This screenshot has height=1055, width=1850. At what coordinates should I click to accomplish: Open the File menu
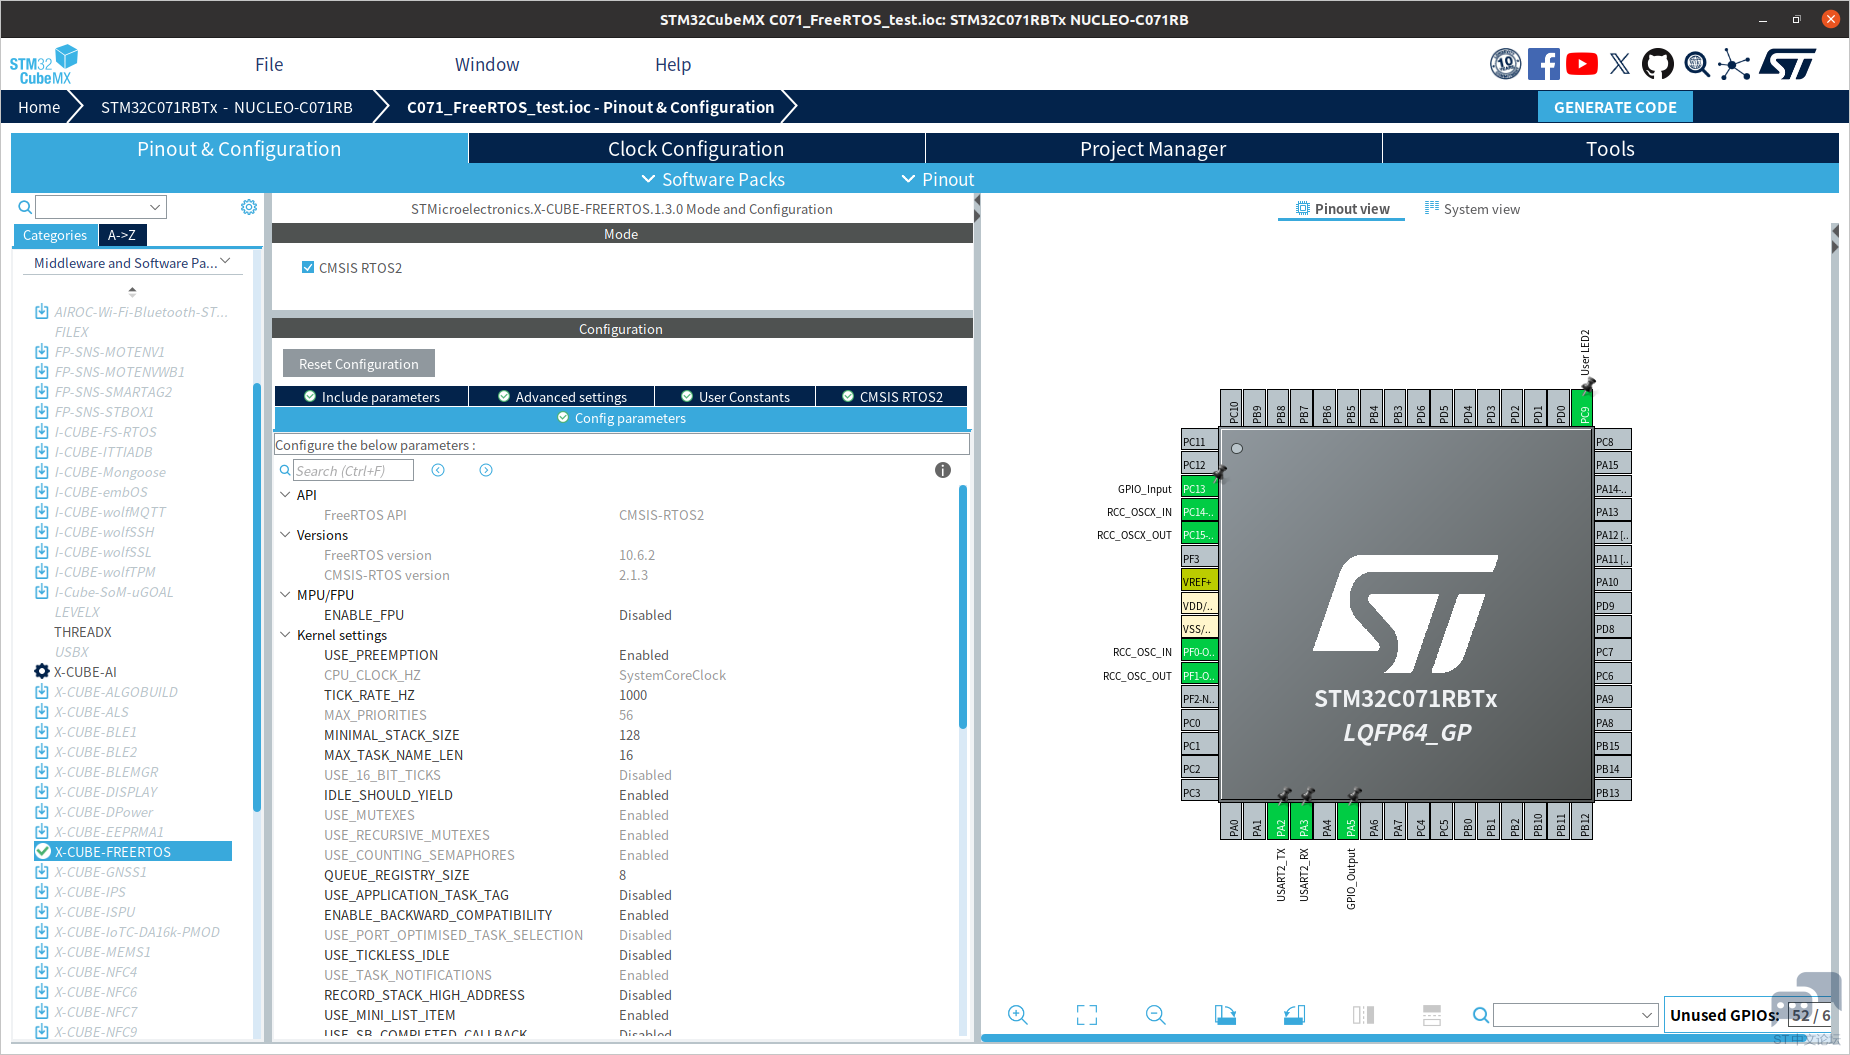click(269, 64)
